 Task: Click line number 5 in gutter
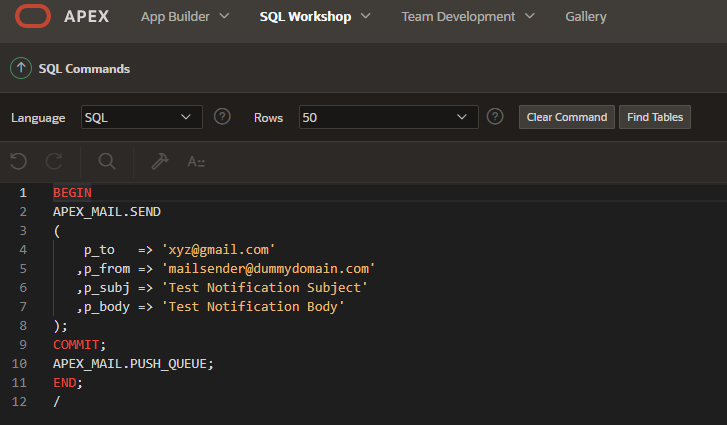(x=23, y=269)
